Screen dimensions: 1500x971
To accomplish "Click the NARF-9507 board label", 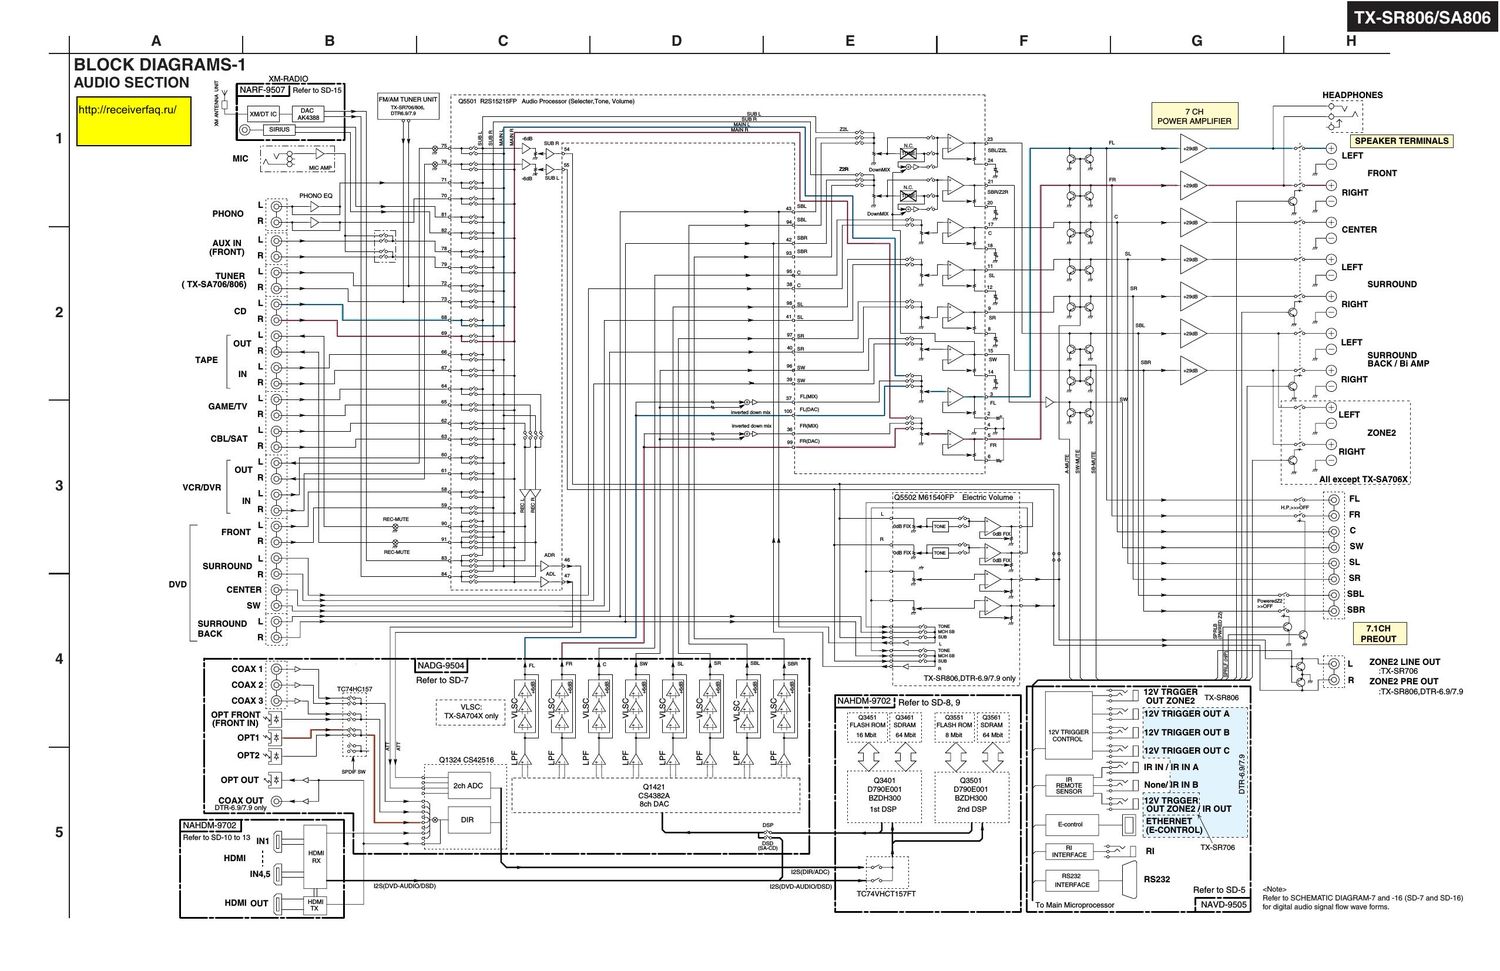I will tap(262, 90).
